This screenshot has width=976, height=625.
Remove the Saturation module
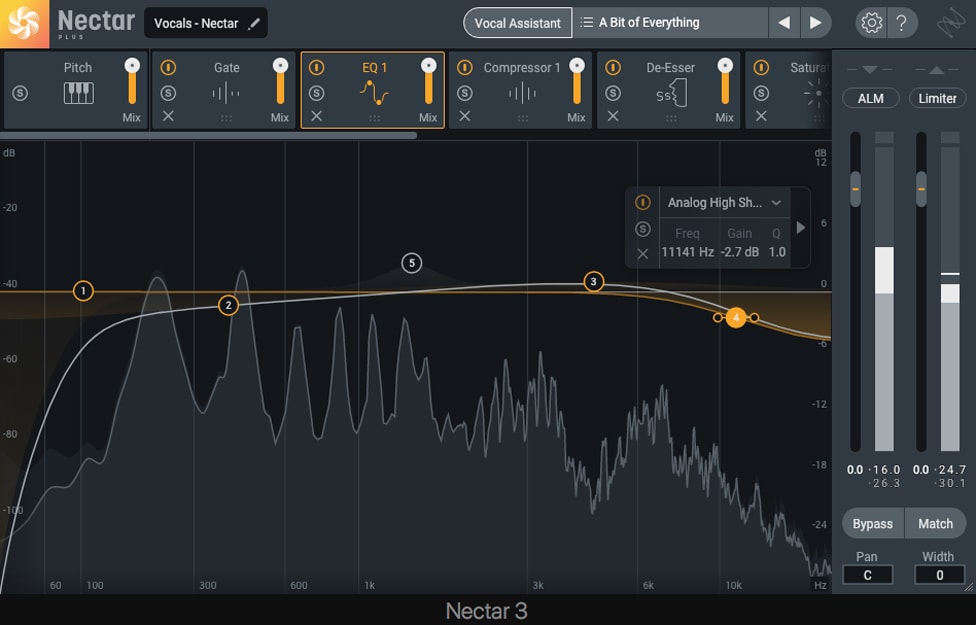click(x=761, y=116)
